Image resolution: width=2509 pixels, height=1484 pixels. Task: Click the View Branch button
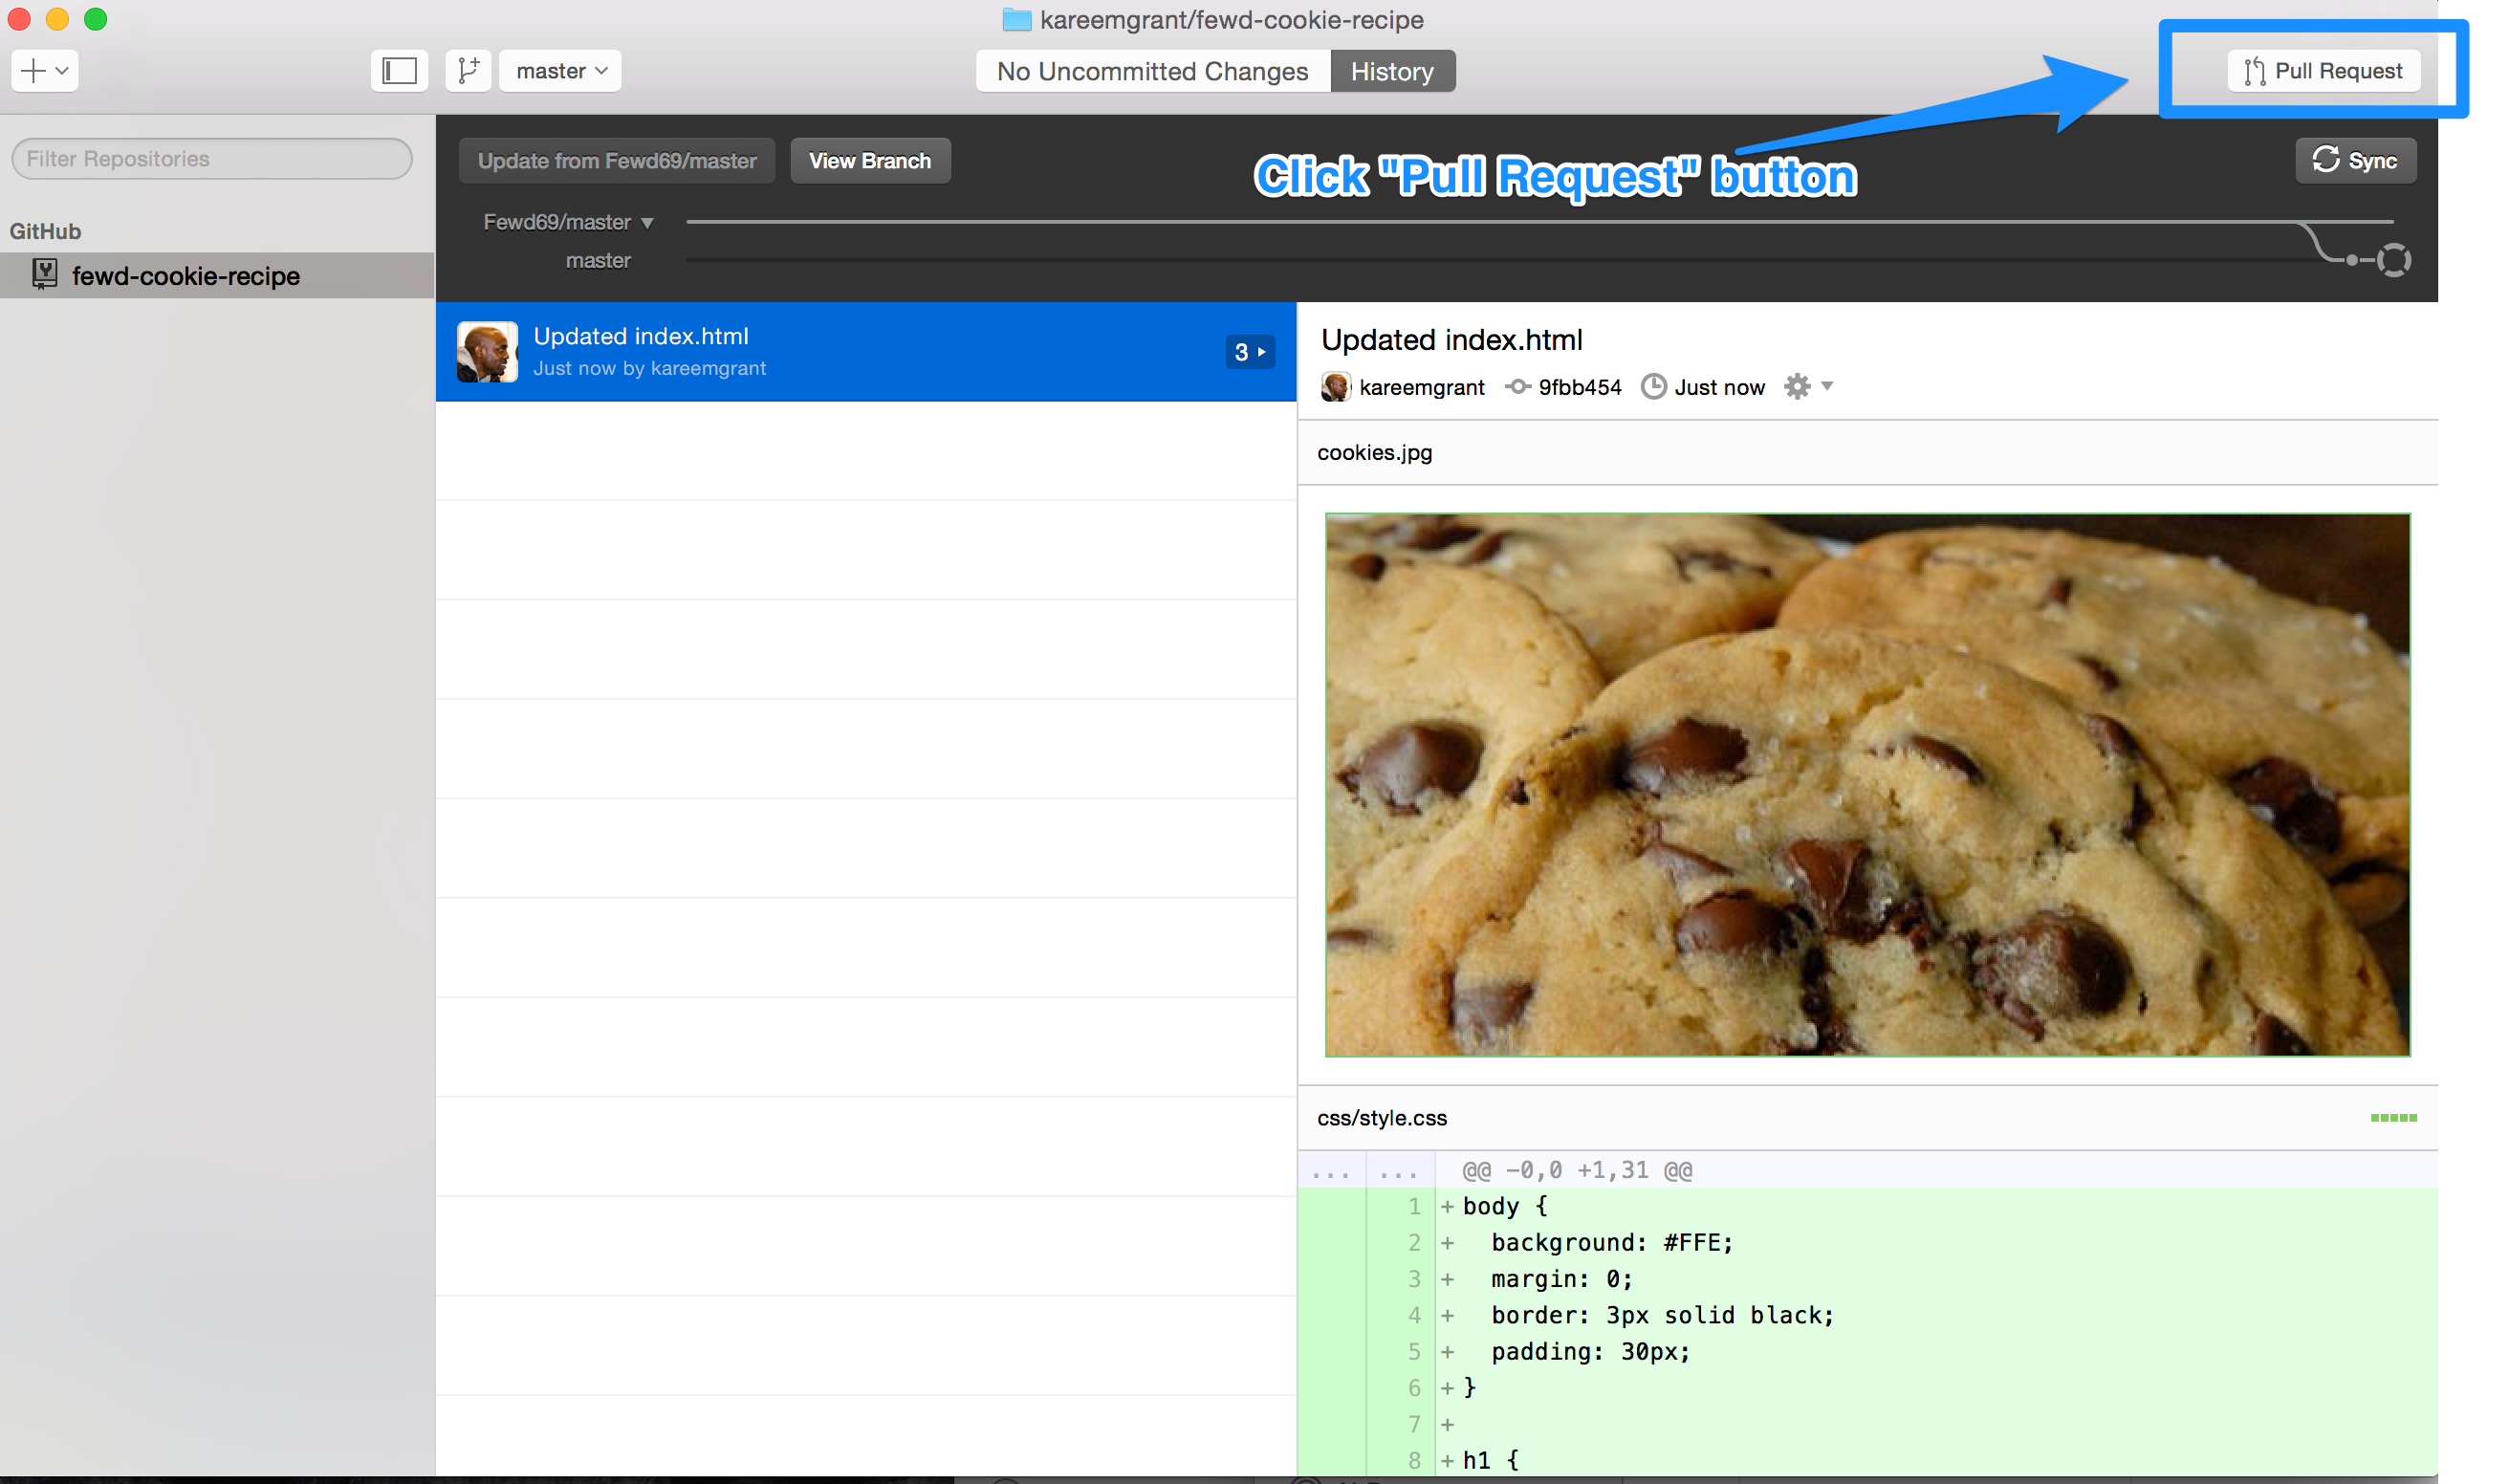pos(869,161)
